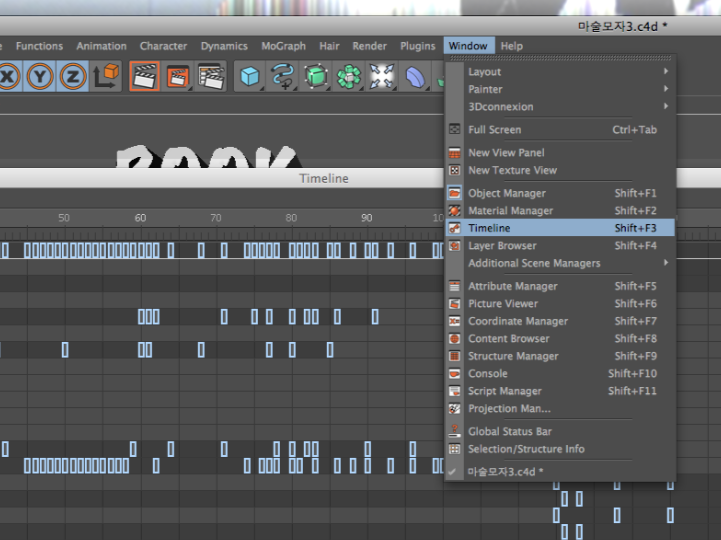Open the Content Browser
Viewport: 721px width, 540px height.
click(x=560, y=339)
